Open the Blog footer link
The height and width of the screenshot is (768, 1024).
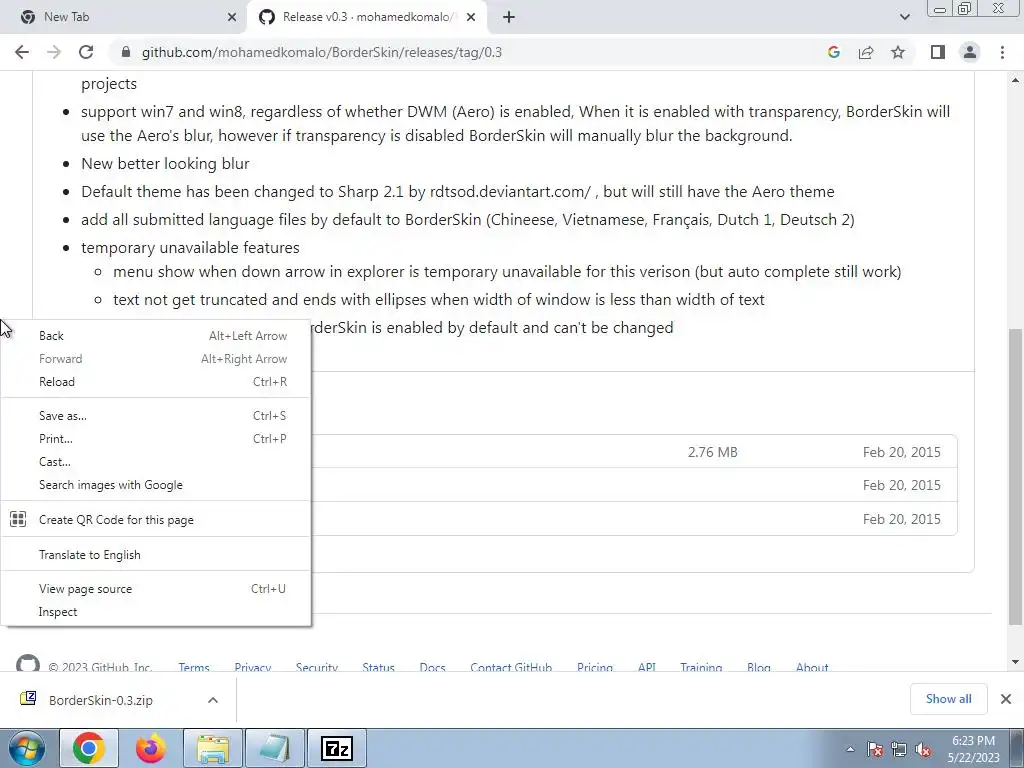[x=759, y=667]
